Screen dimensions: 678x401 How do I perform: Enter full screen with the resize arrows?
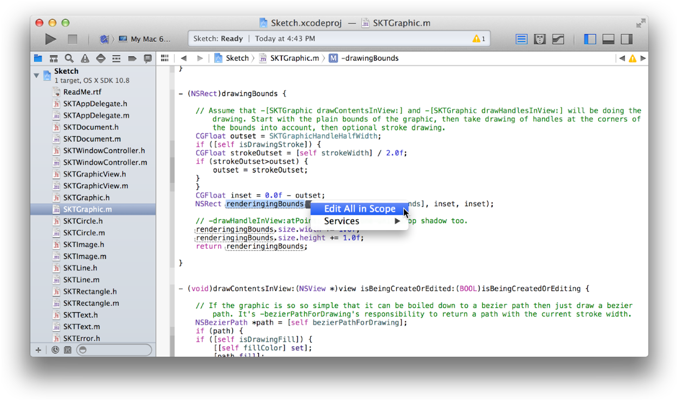tap(640, 22)
